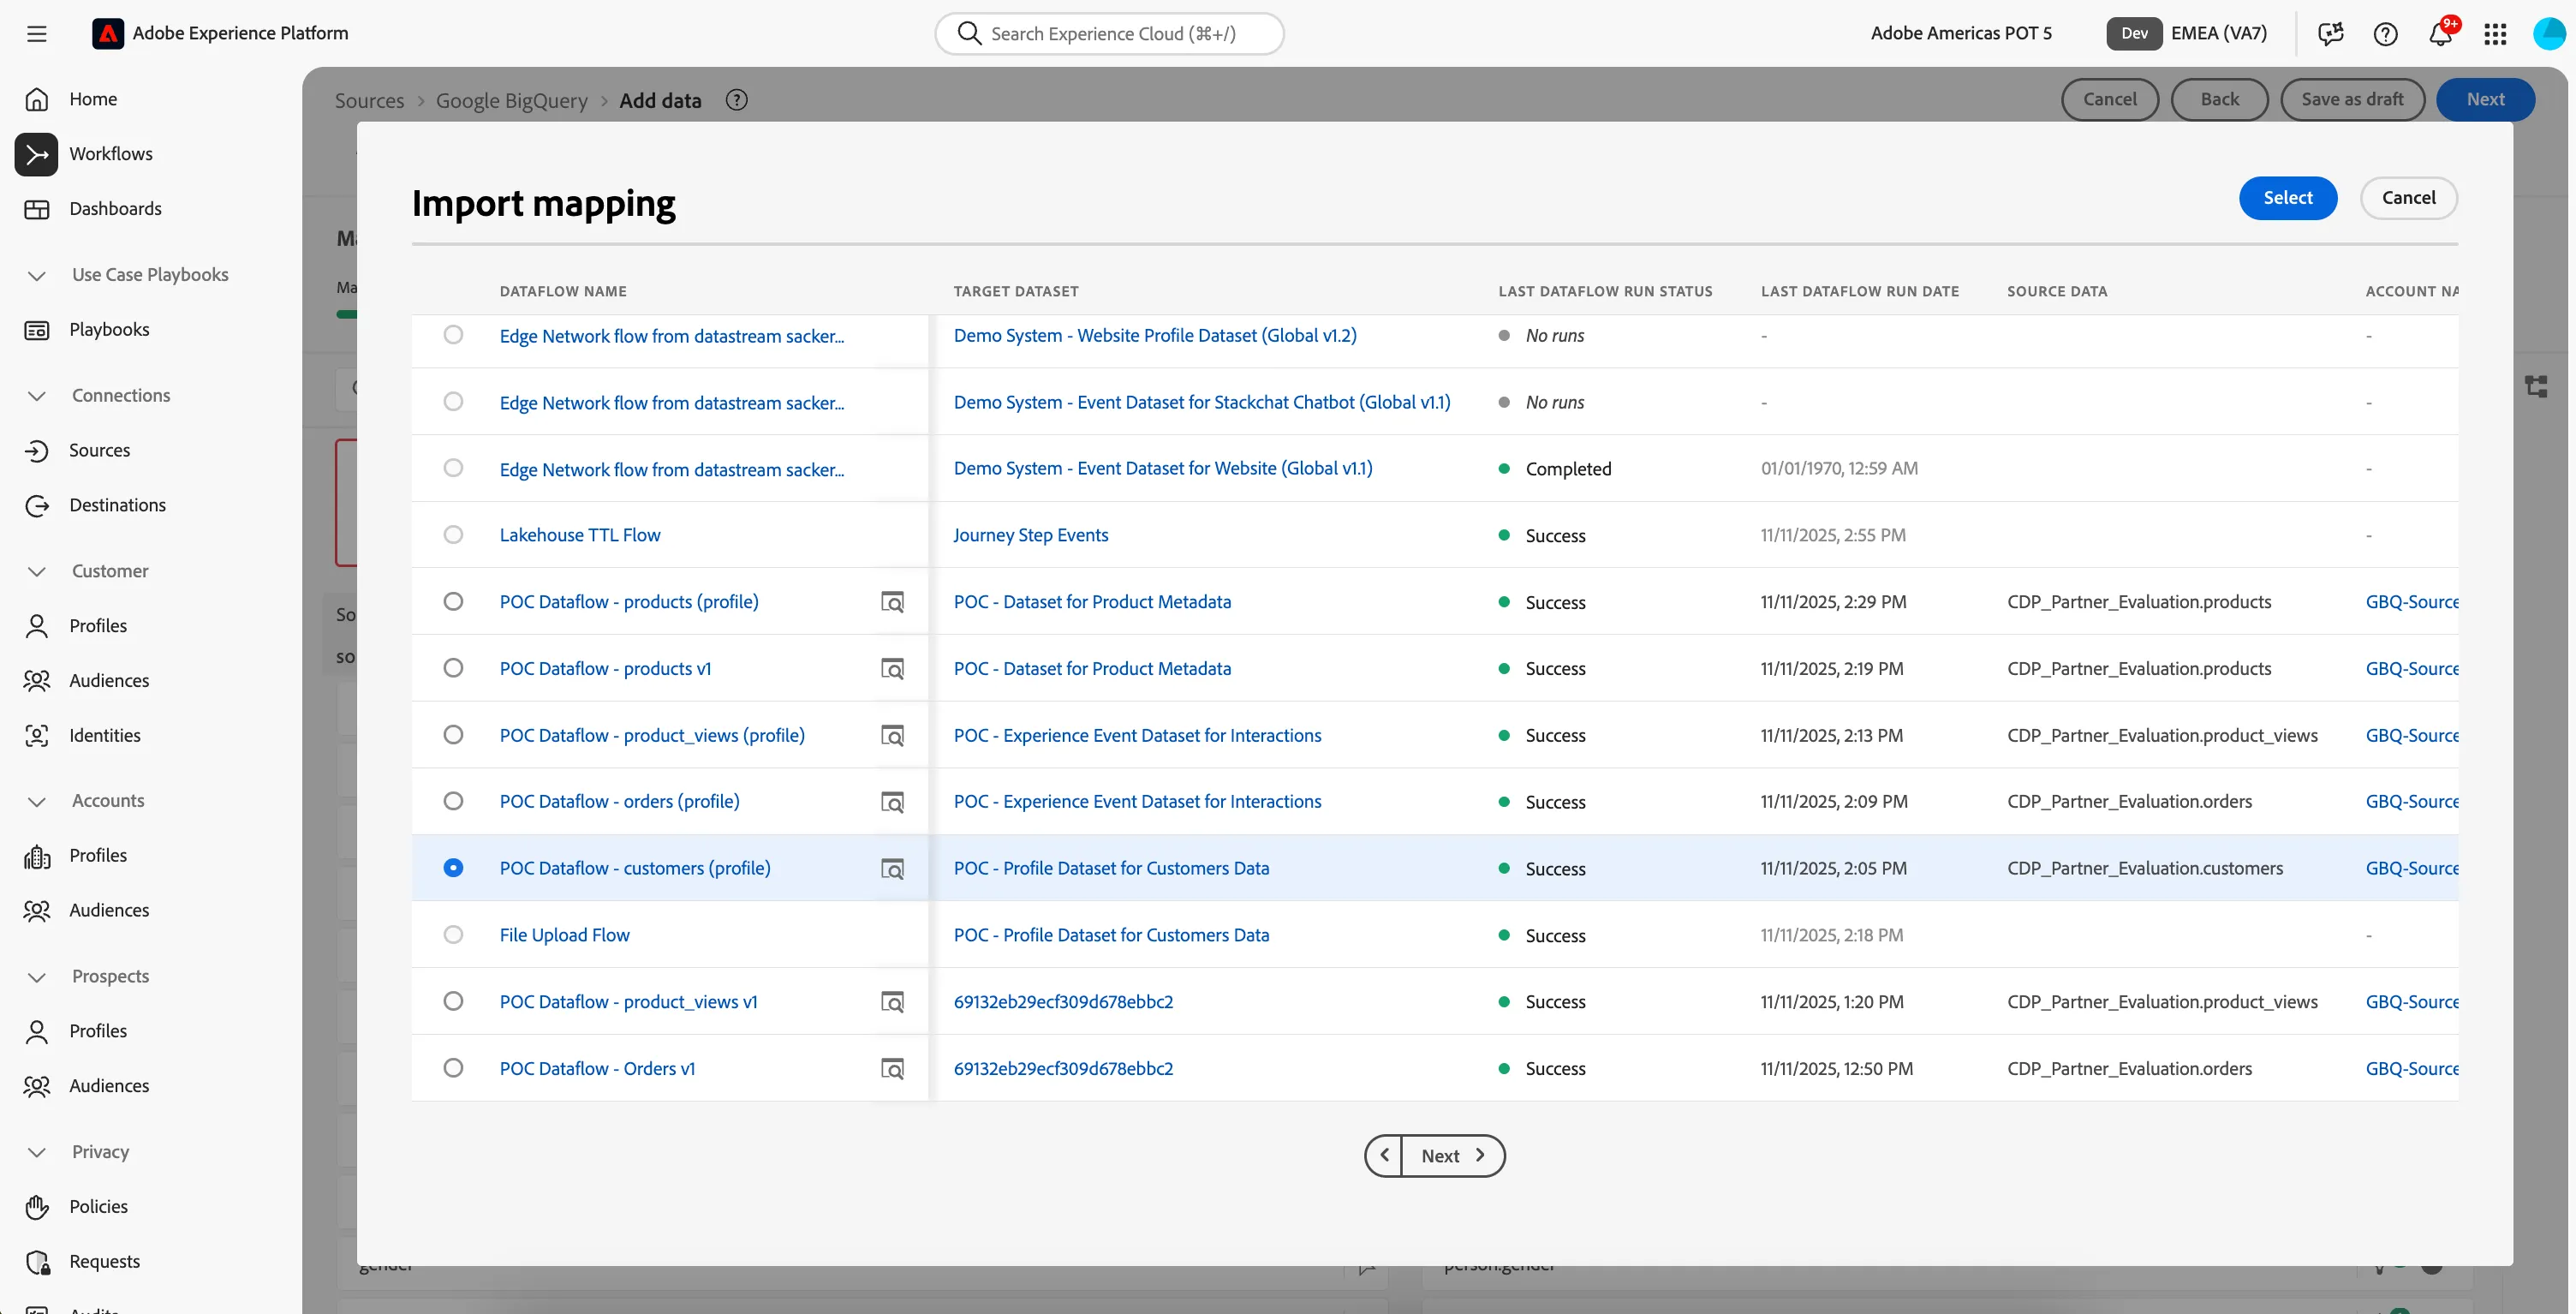This screenshot has height=1314, width=2576.
Task: Preview mapping for POC Dataflow - customers (profile)
Action: tap(892, 869)
